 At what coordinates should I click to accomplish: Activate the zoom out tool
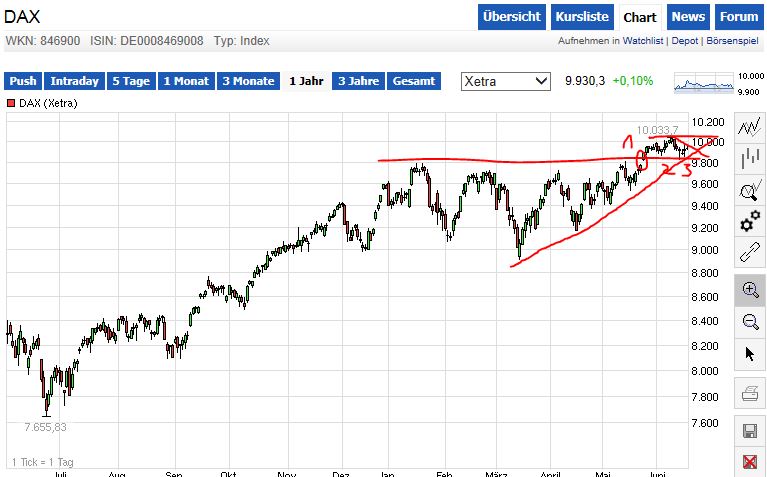749,321
